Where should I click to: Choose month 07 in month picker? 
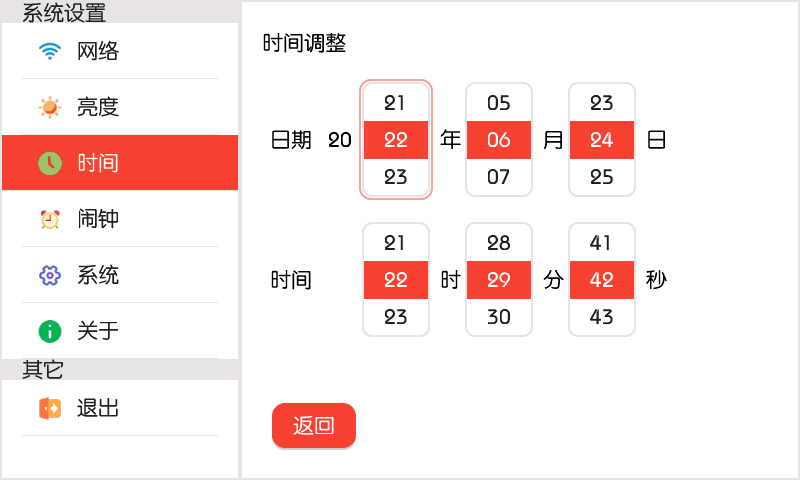coord(498,177)
